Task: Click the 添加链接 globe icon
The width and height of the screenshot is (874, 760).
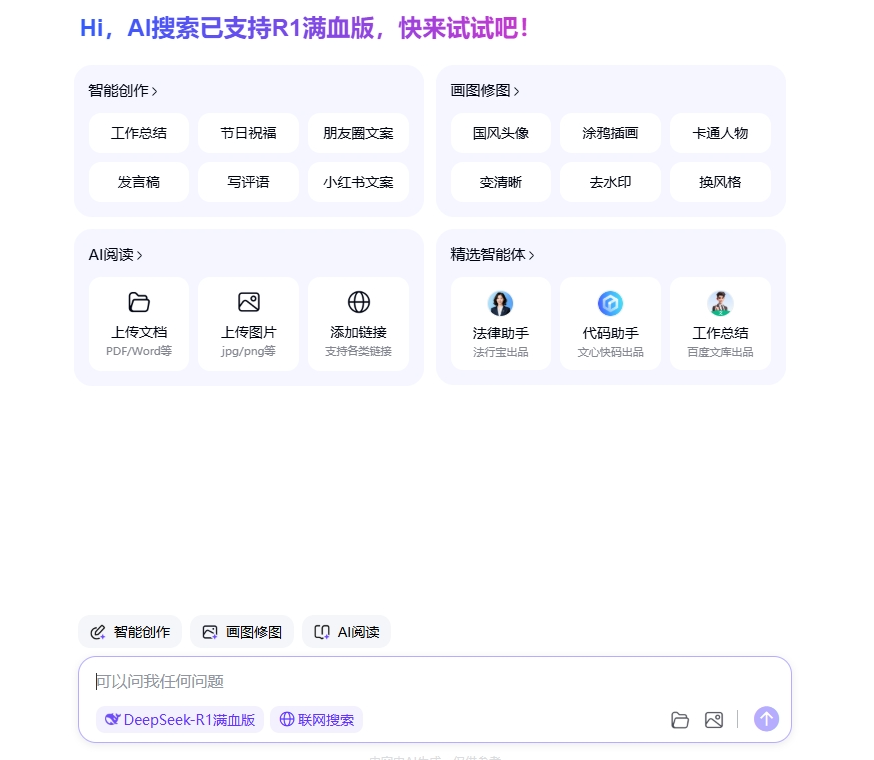Action: click(358, 303)
